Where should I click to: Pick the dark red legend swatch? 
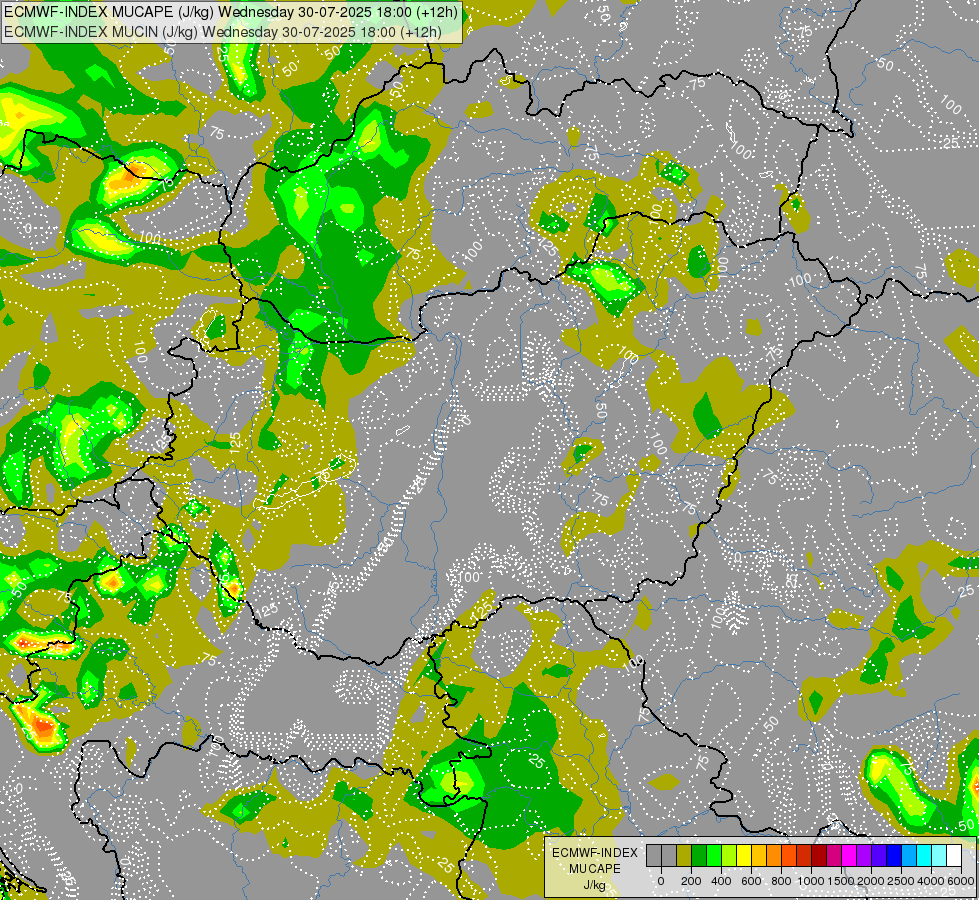point(819,856)
